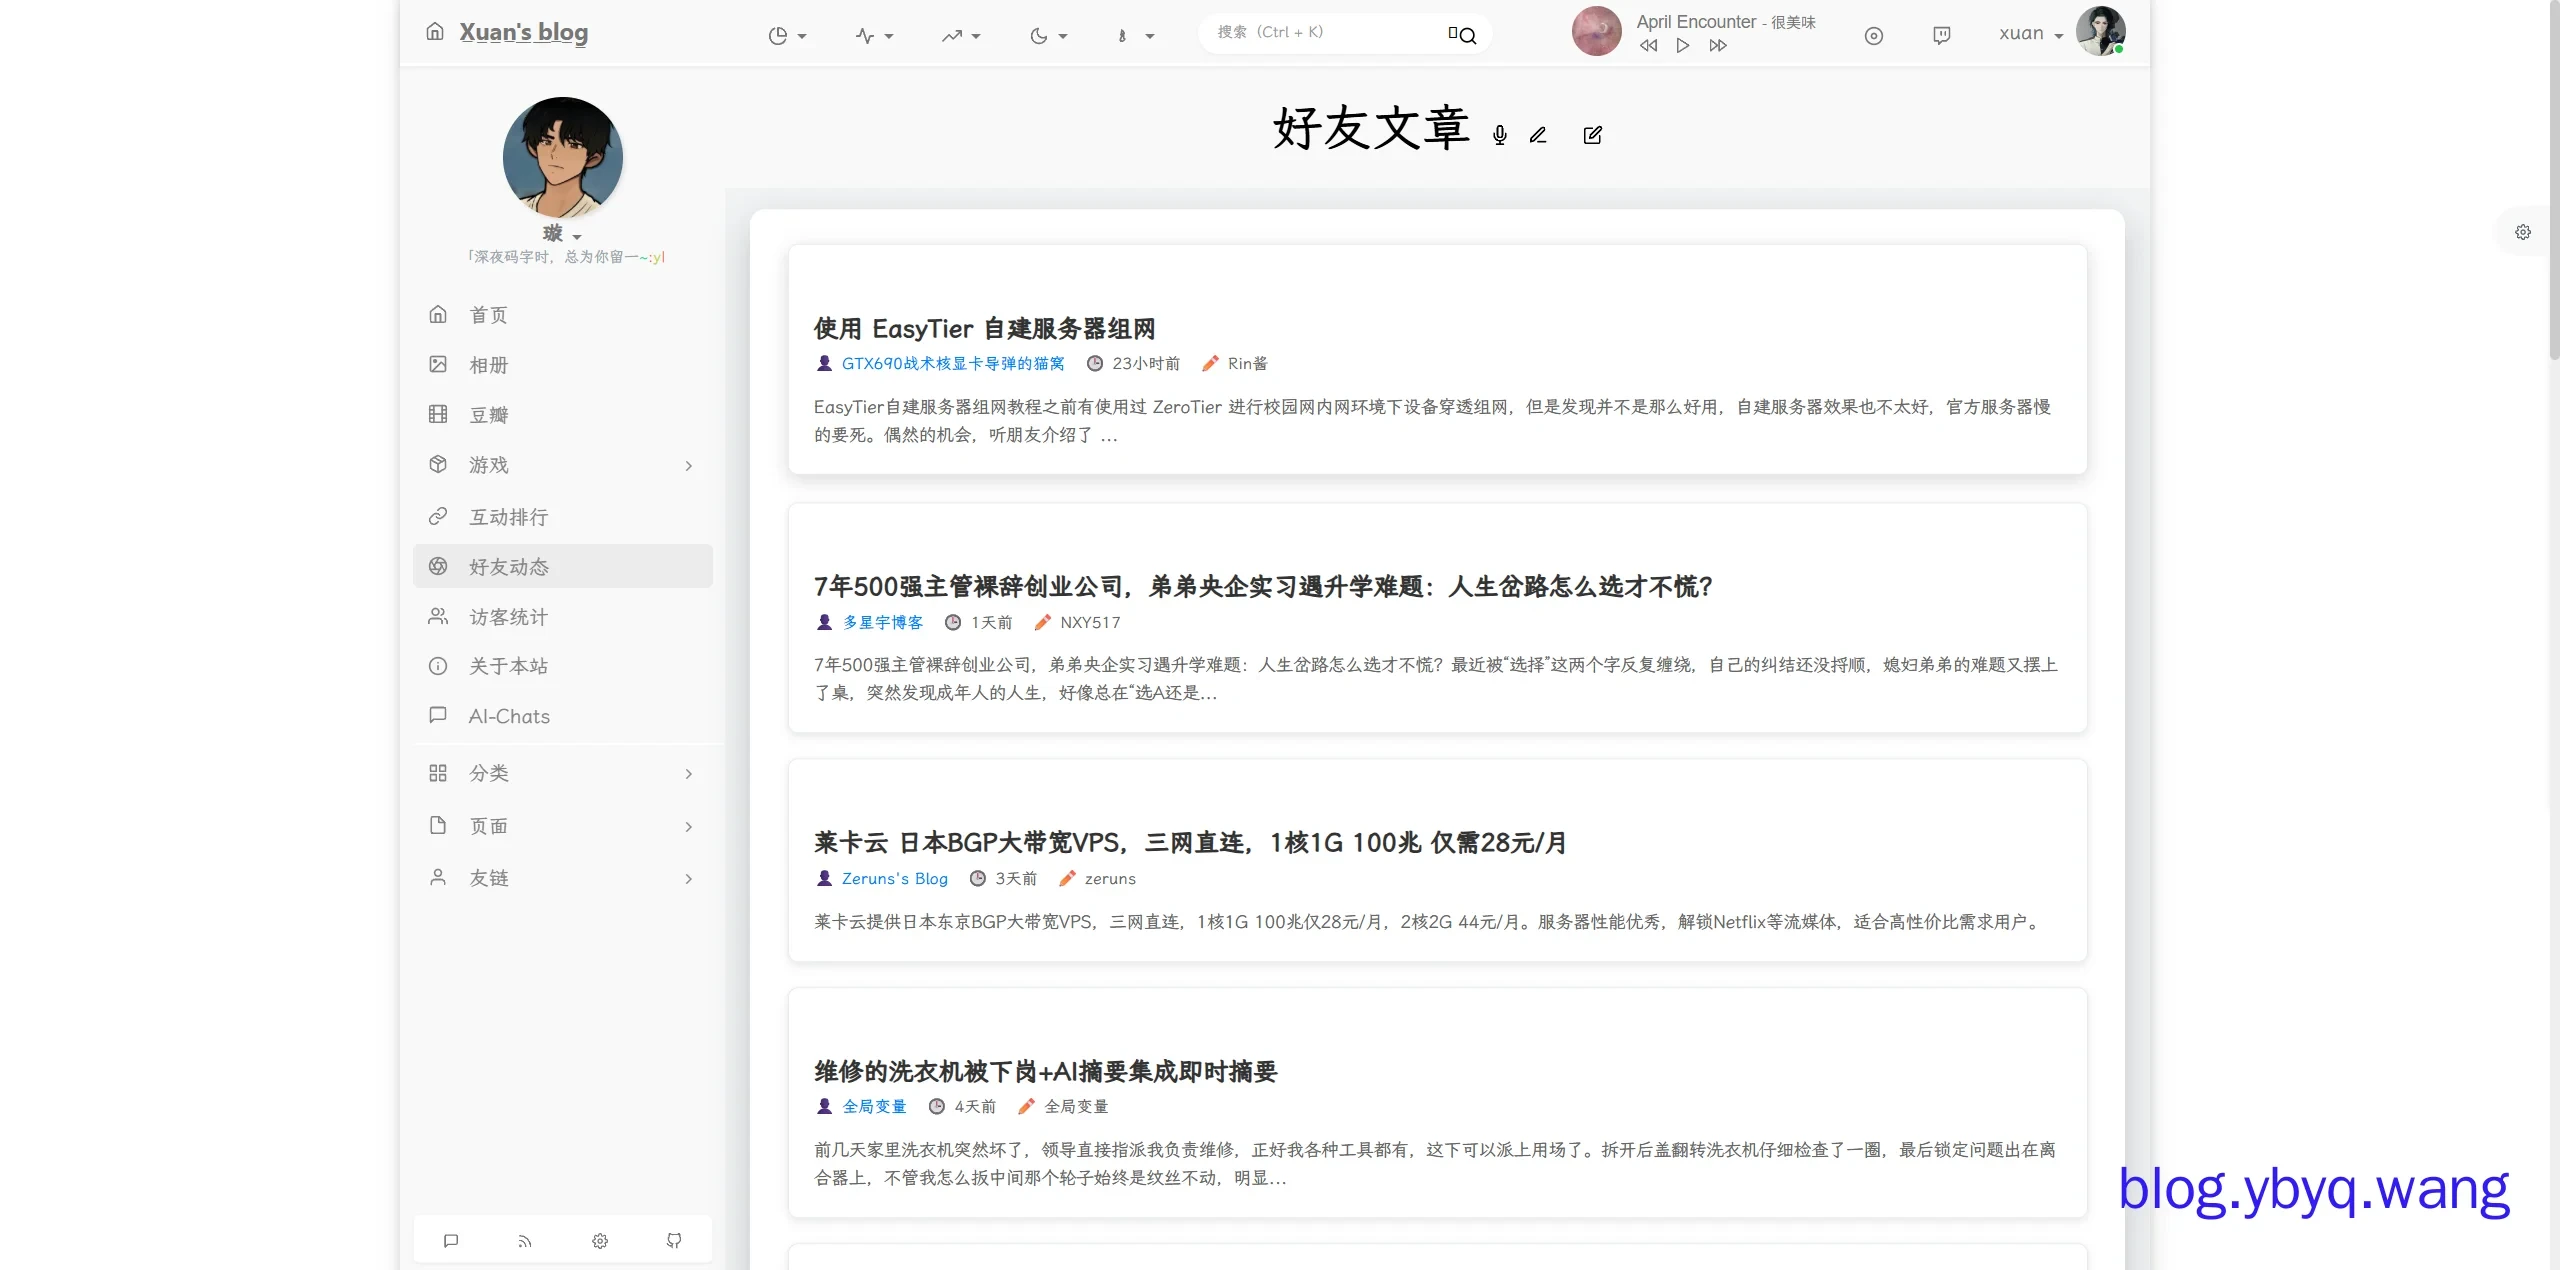
Task: Visit 多星宇博客 blog link
Action: [883, 622]
